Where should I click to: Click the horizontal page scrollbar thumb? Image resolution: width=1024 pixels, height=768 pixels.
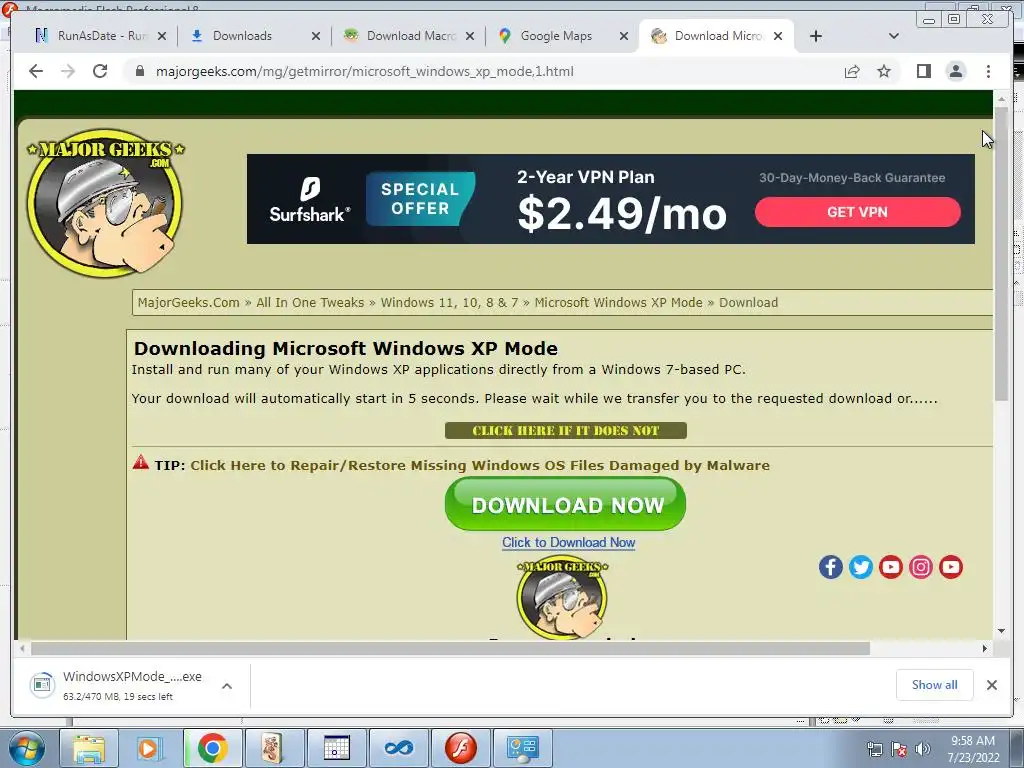451,648
